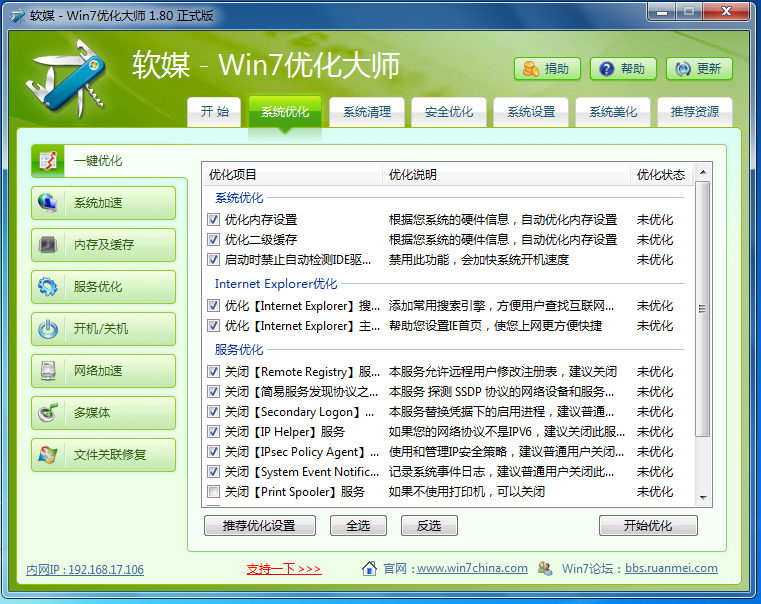Screen dimensions: 761x604
Task: Click the list vertical scrollbar thumb
Action: [x=702, y=309]
